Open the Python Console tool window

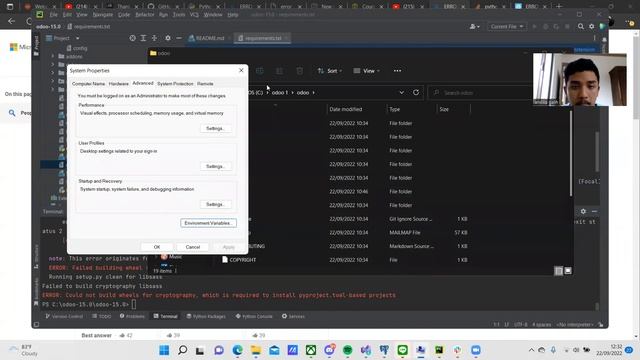pos(254,316)
